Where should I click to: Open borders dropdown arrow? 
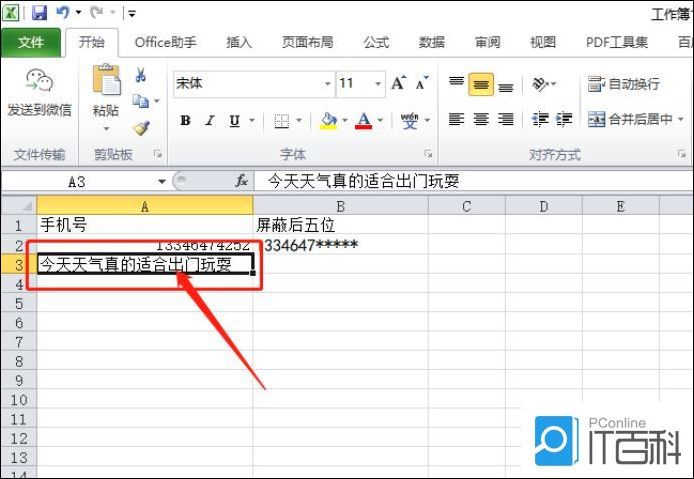[299, 120]
